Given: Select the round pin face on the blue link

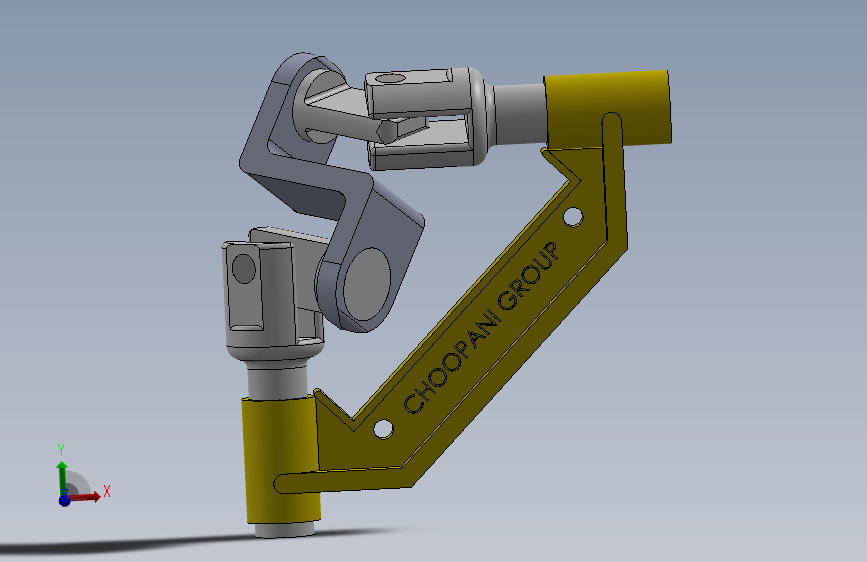Looking at the screenshot, I should click(x=367, y=284).
